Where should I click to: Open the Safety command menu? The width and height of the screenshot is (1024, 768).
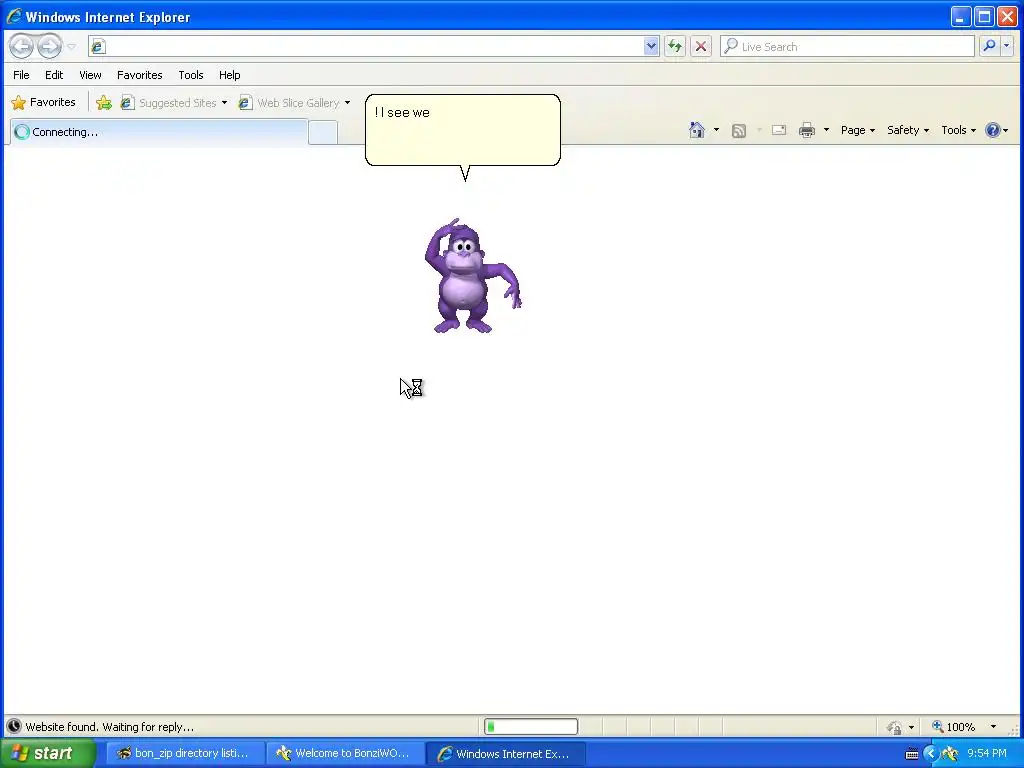pos(908,130)
